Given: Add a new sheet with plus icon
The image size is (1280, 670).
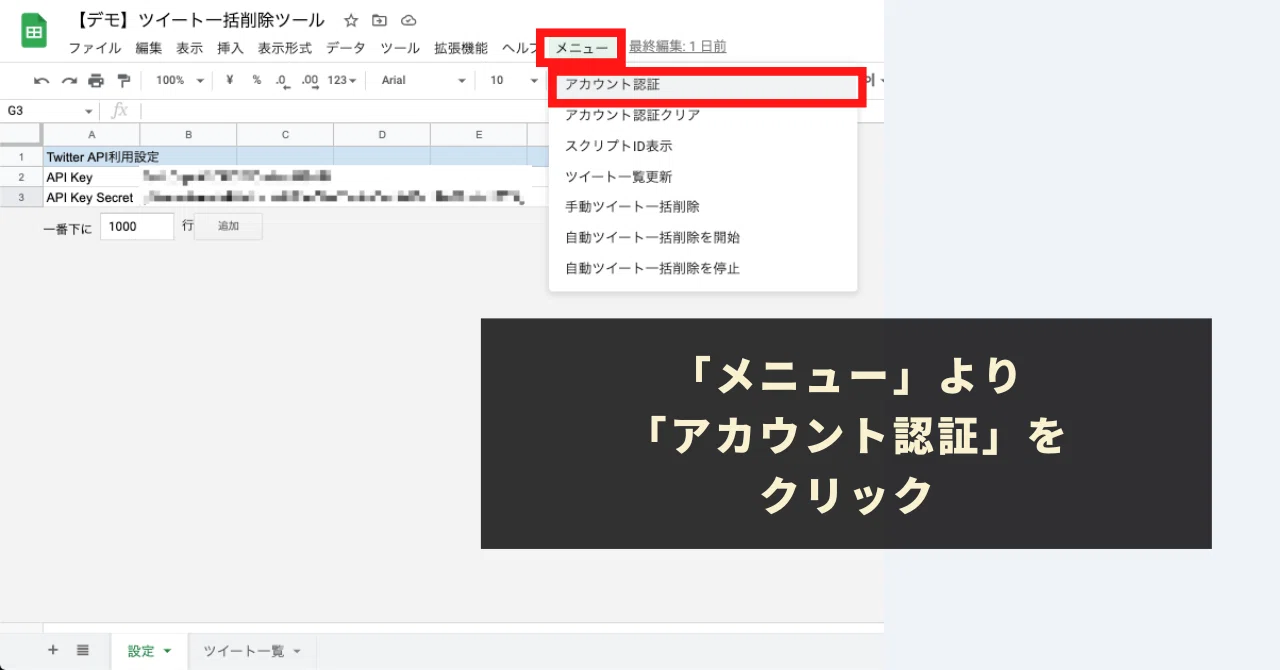Looking at the screenshot, I should 53,650.
